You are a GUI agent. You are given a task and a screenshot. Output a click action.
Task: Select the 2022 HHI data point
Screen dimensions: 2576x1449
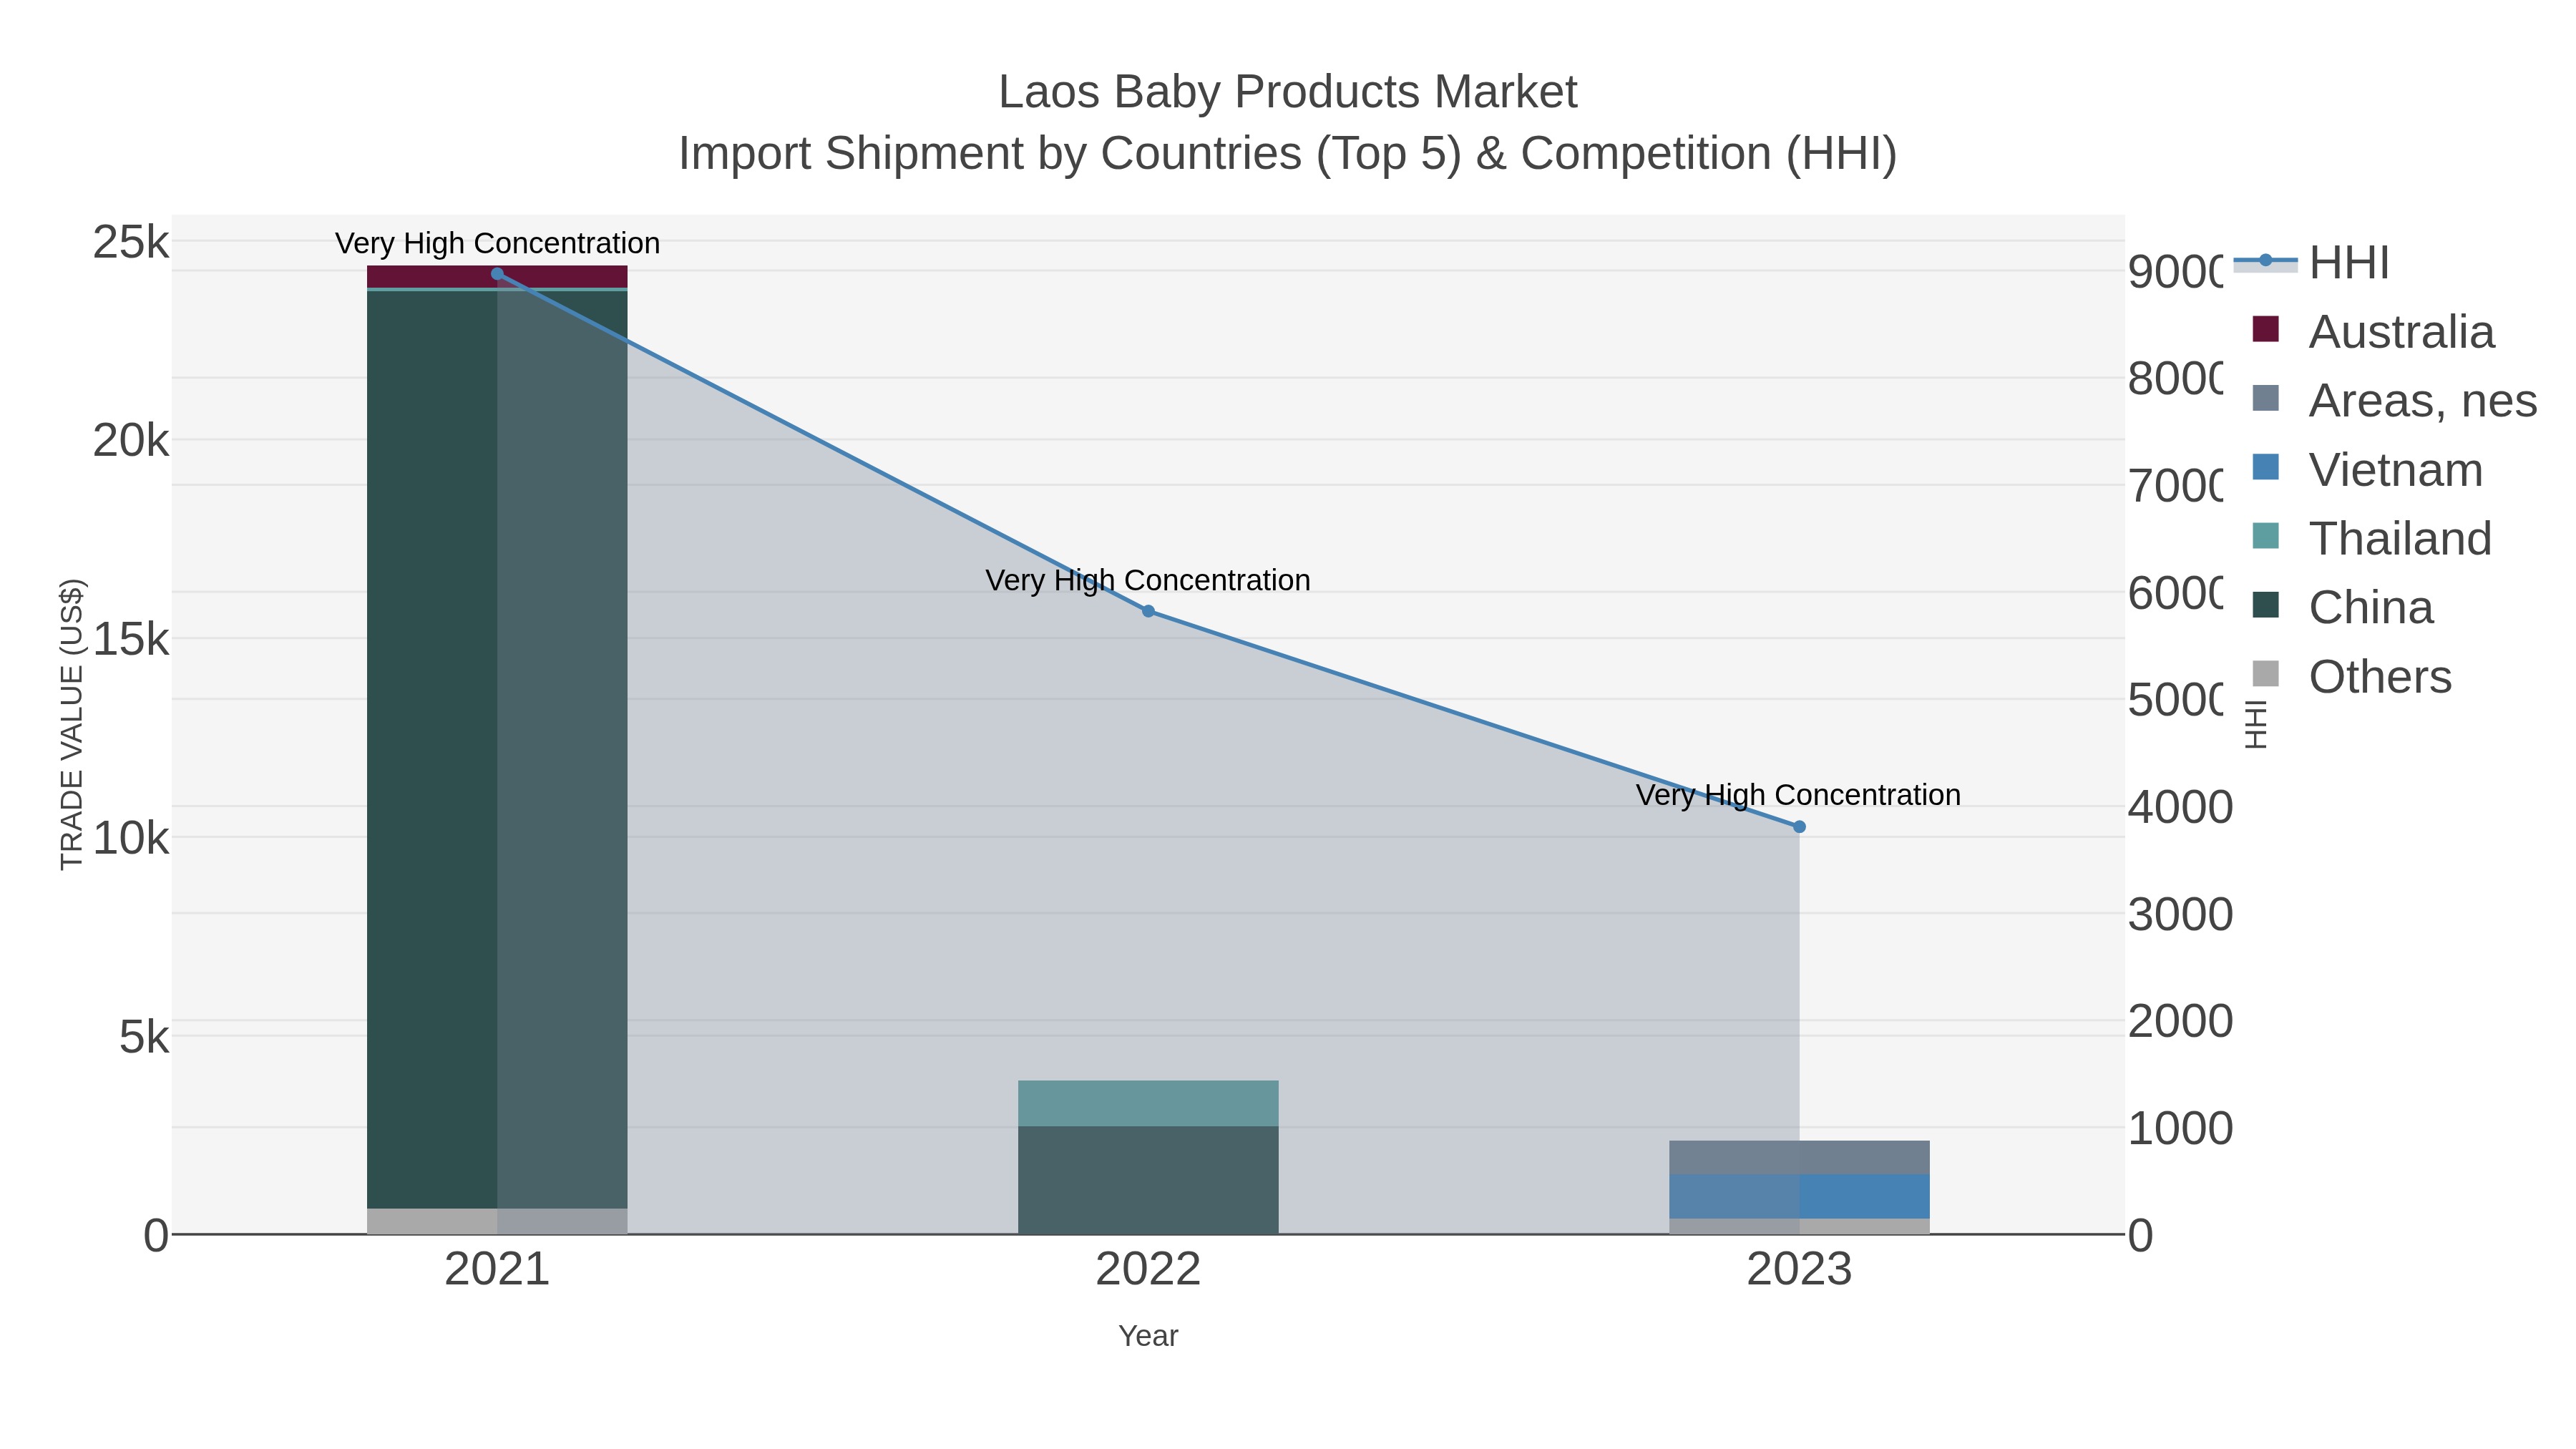1148,611
